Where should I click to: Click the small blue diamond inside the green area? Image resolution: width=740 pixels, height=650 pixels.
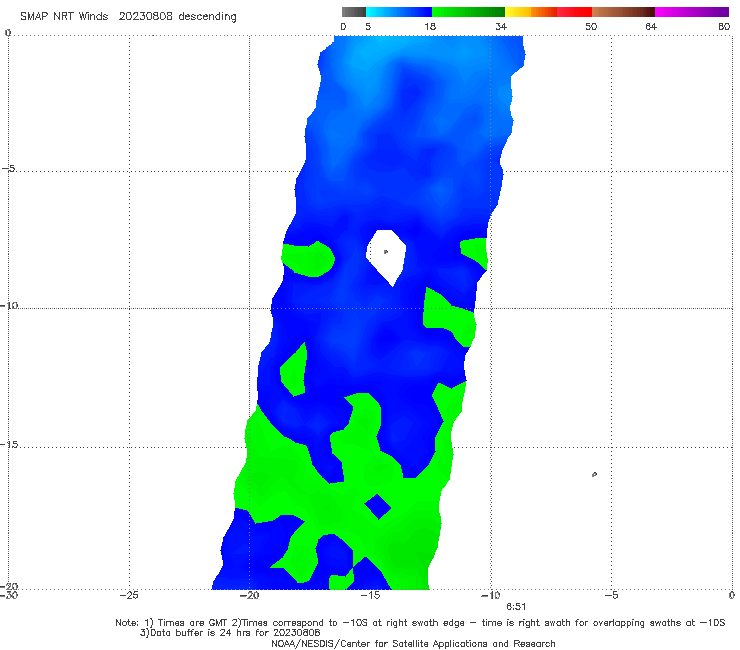[378, 507]
